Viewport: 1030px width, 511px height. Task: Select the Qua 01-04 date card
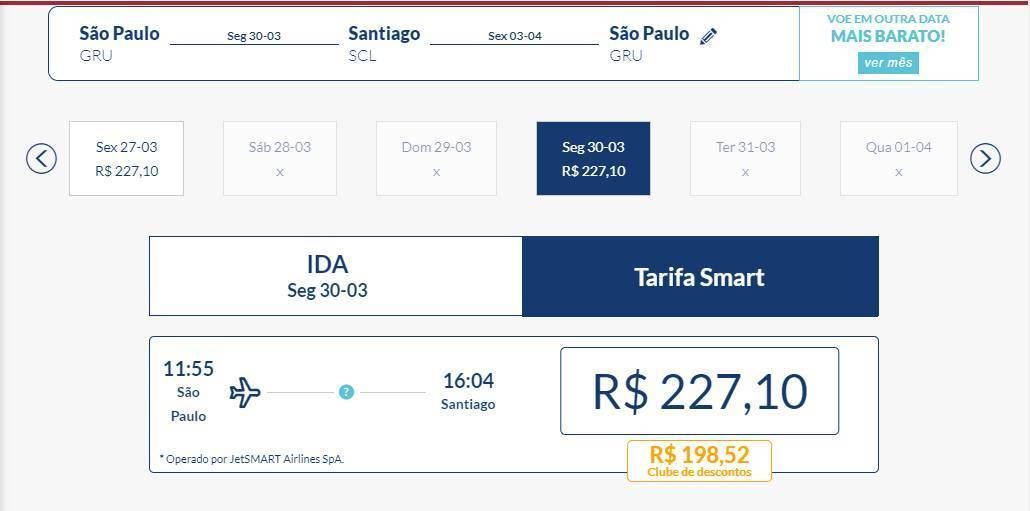click(x=899, y=158)
